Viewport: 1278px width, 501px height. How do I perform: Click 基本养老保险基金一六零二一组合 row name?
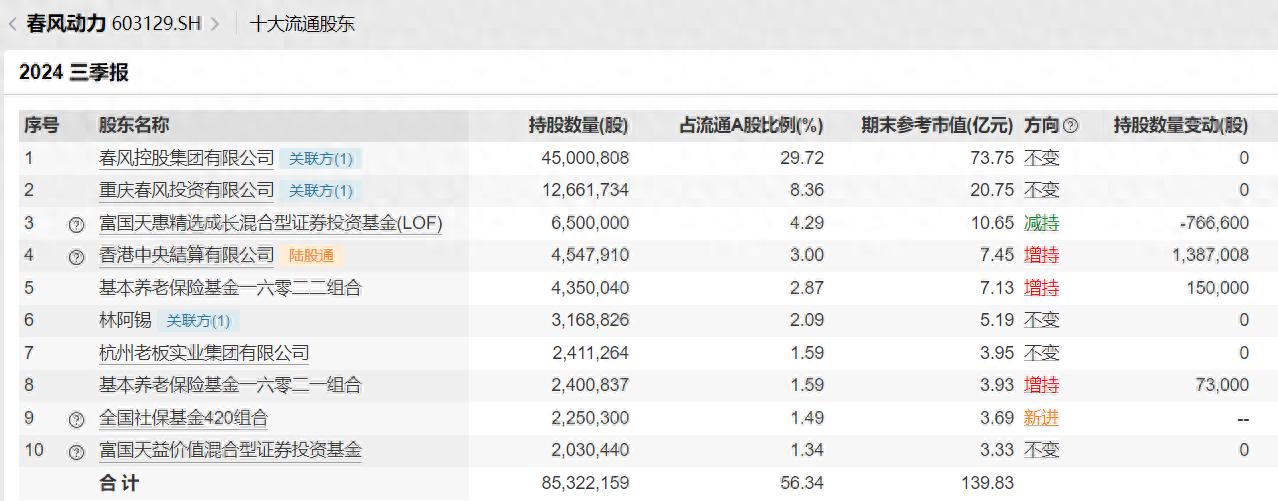tap(230, 385)
